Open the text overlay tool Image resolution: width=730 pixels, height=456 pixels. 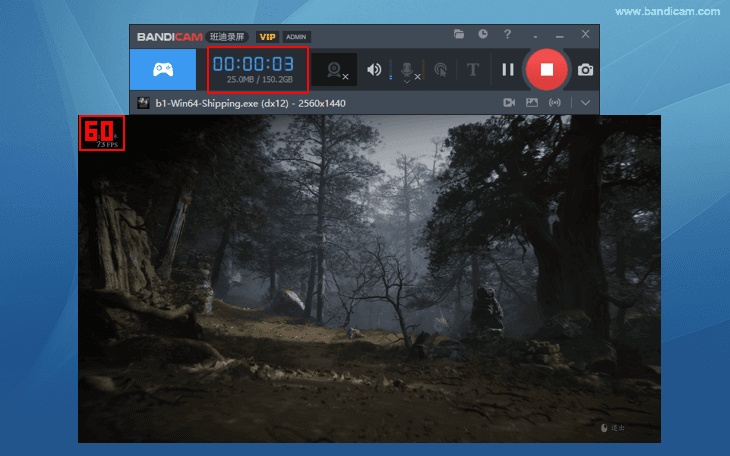(x=473, y=70)
